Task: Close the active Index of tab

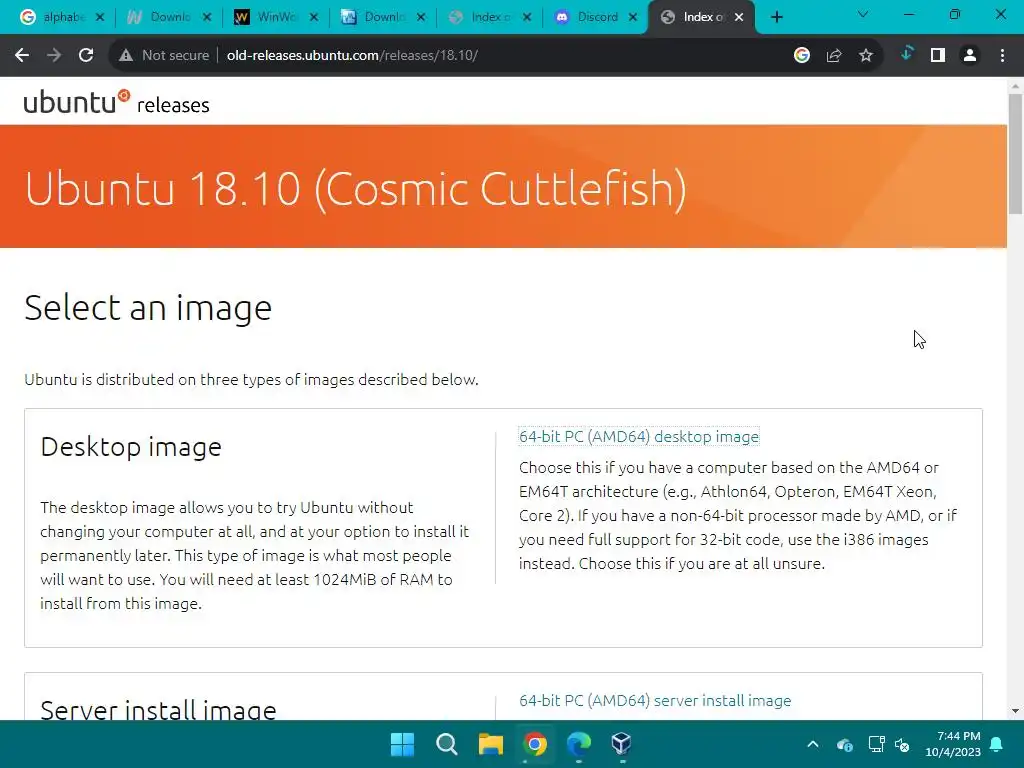Action: 739,18
